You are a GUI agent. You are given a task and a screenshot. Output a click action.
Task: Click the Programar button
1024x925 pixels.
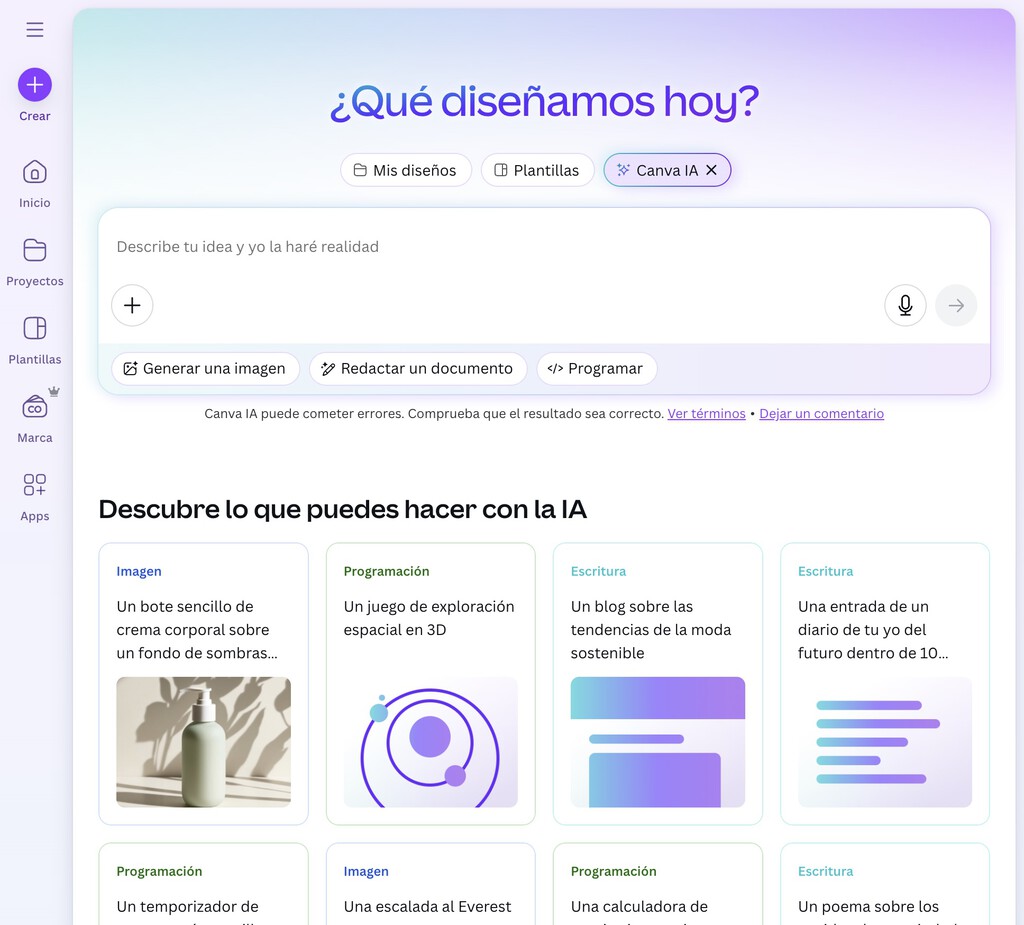point(596,368)
